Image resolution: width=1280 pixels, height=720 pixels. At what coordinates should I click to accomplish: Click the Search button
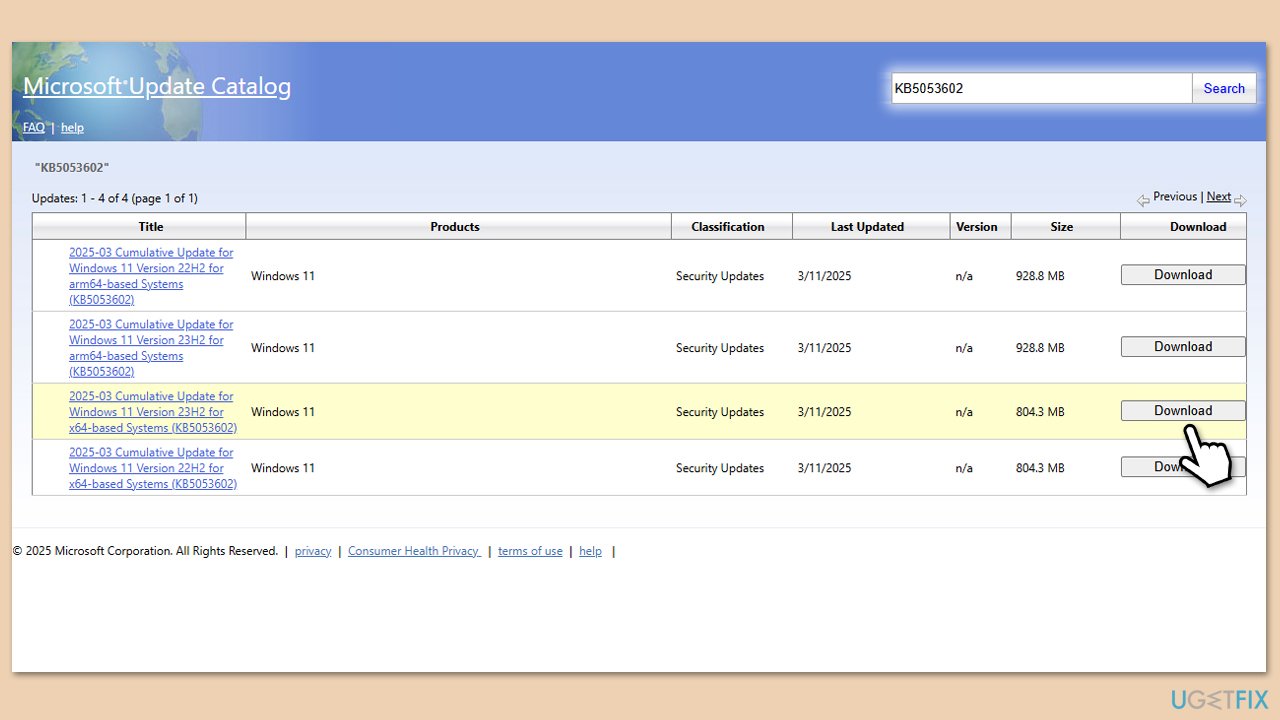pos(1224,88)
